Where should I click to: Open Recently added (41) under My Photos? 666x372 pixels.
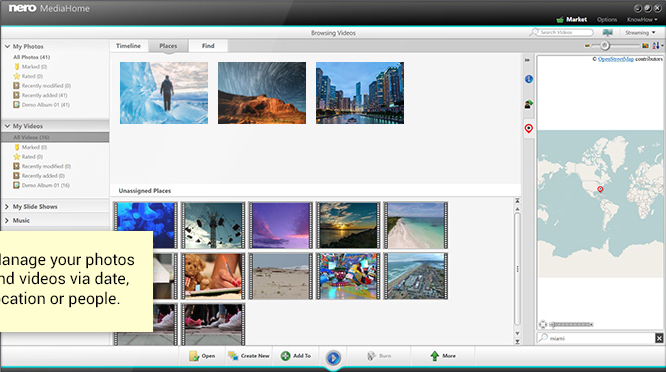coord(40,95)
